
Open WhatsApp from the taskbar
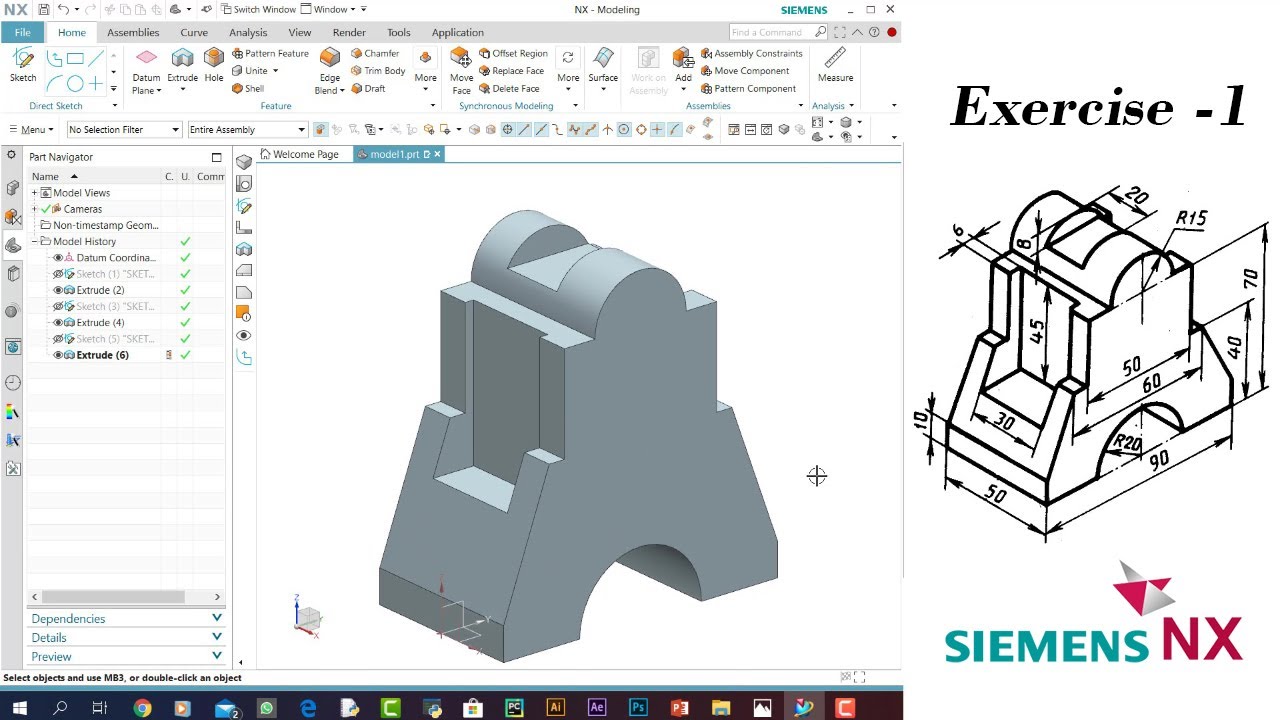tap(266, 708)
